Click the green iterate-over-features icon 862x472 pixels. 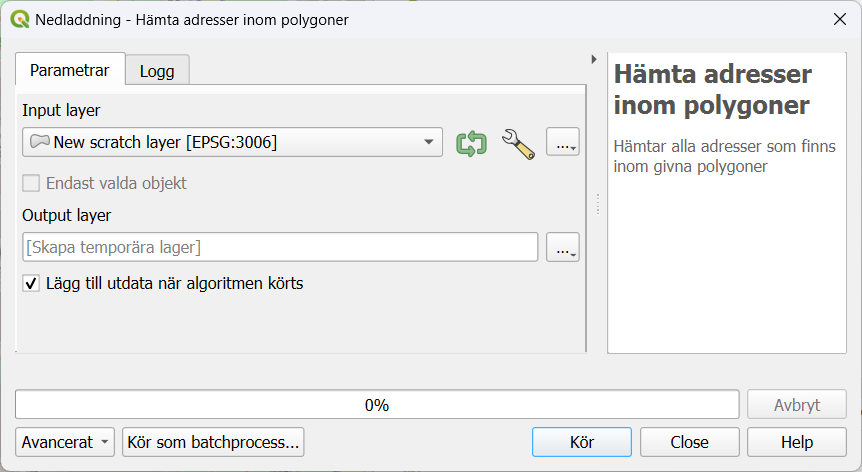coord(471,143)
